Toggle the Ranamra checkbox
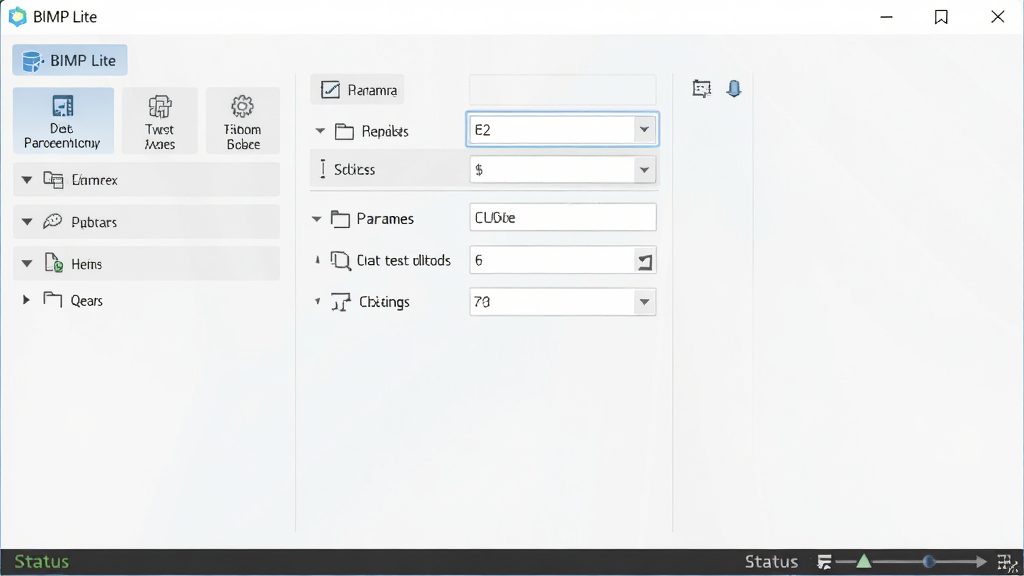 (330, 90)
